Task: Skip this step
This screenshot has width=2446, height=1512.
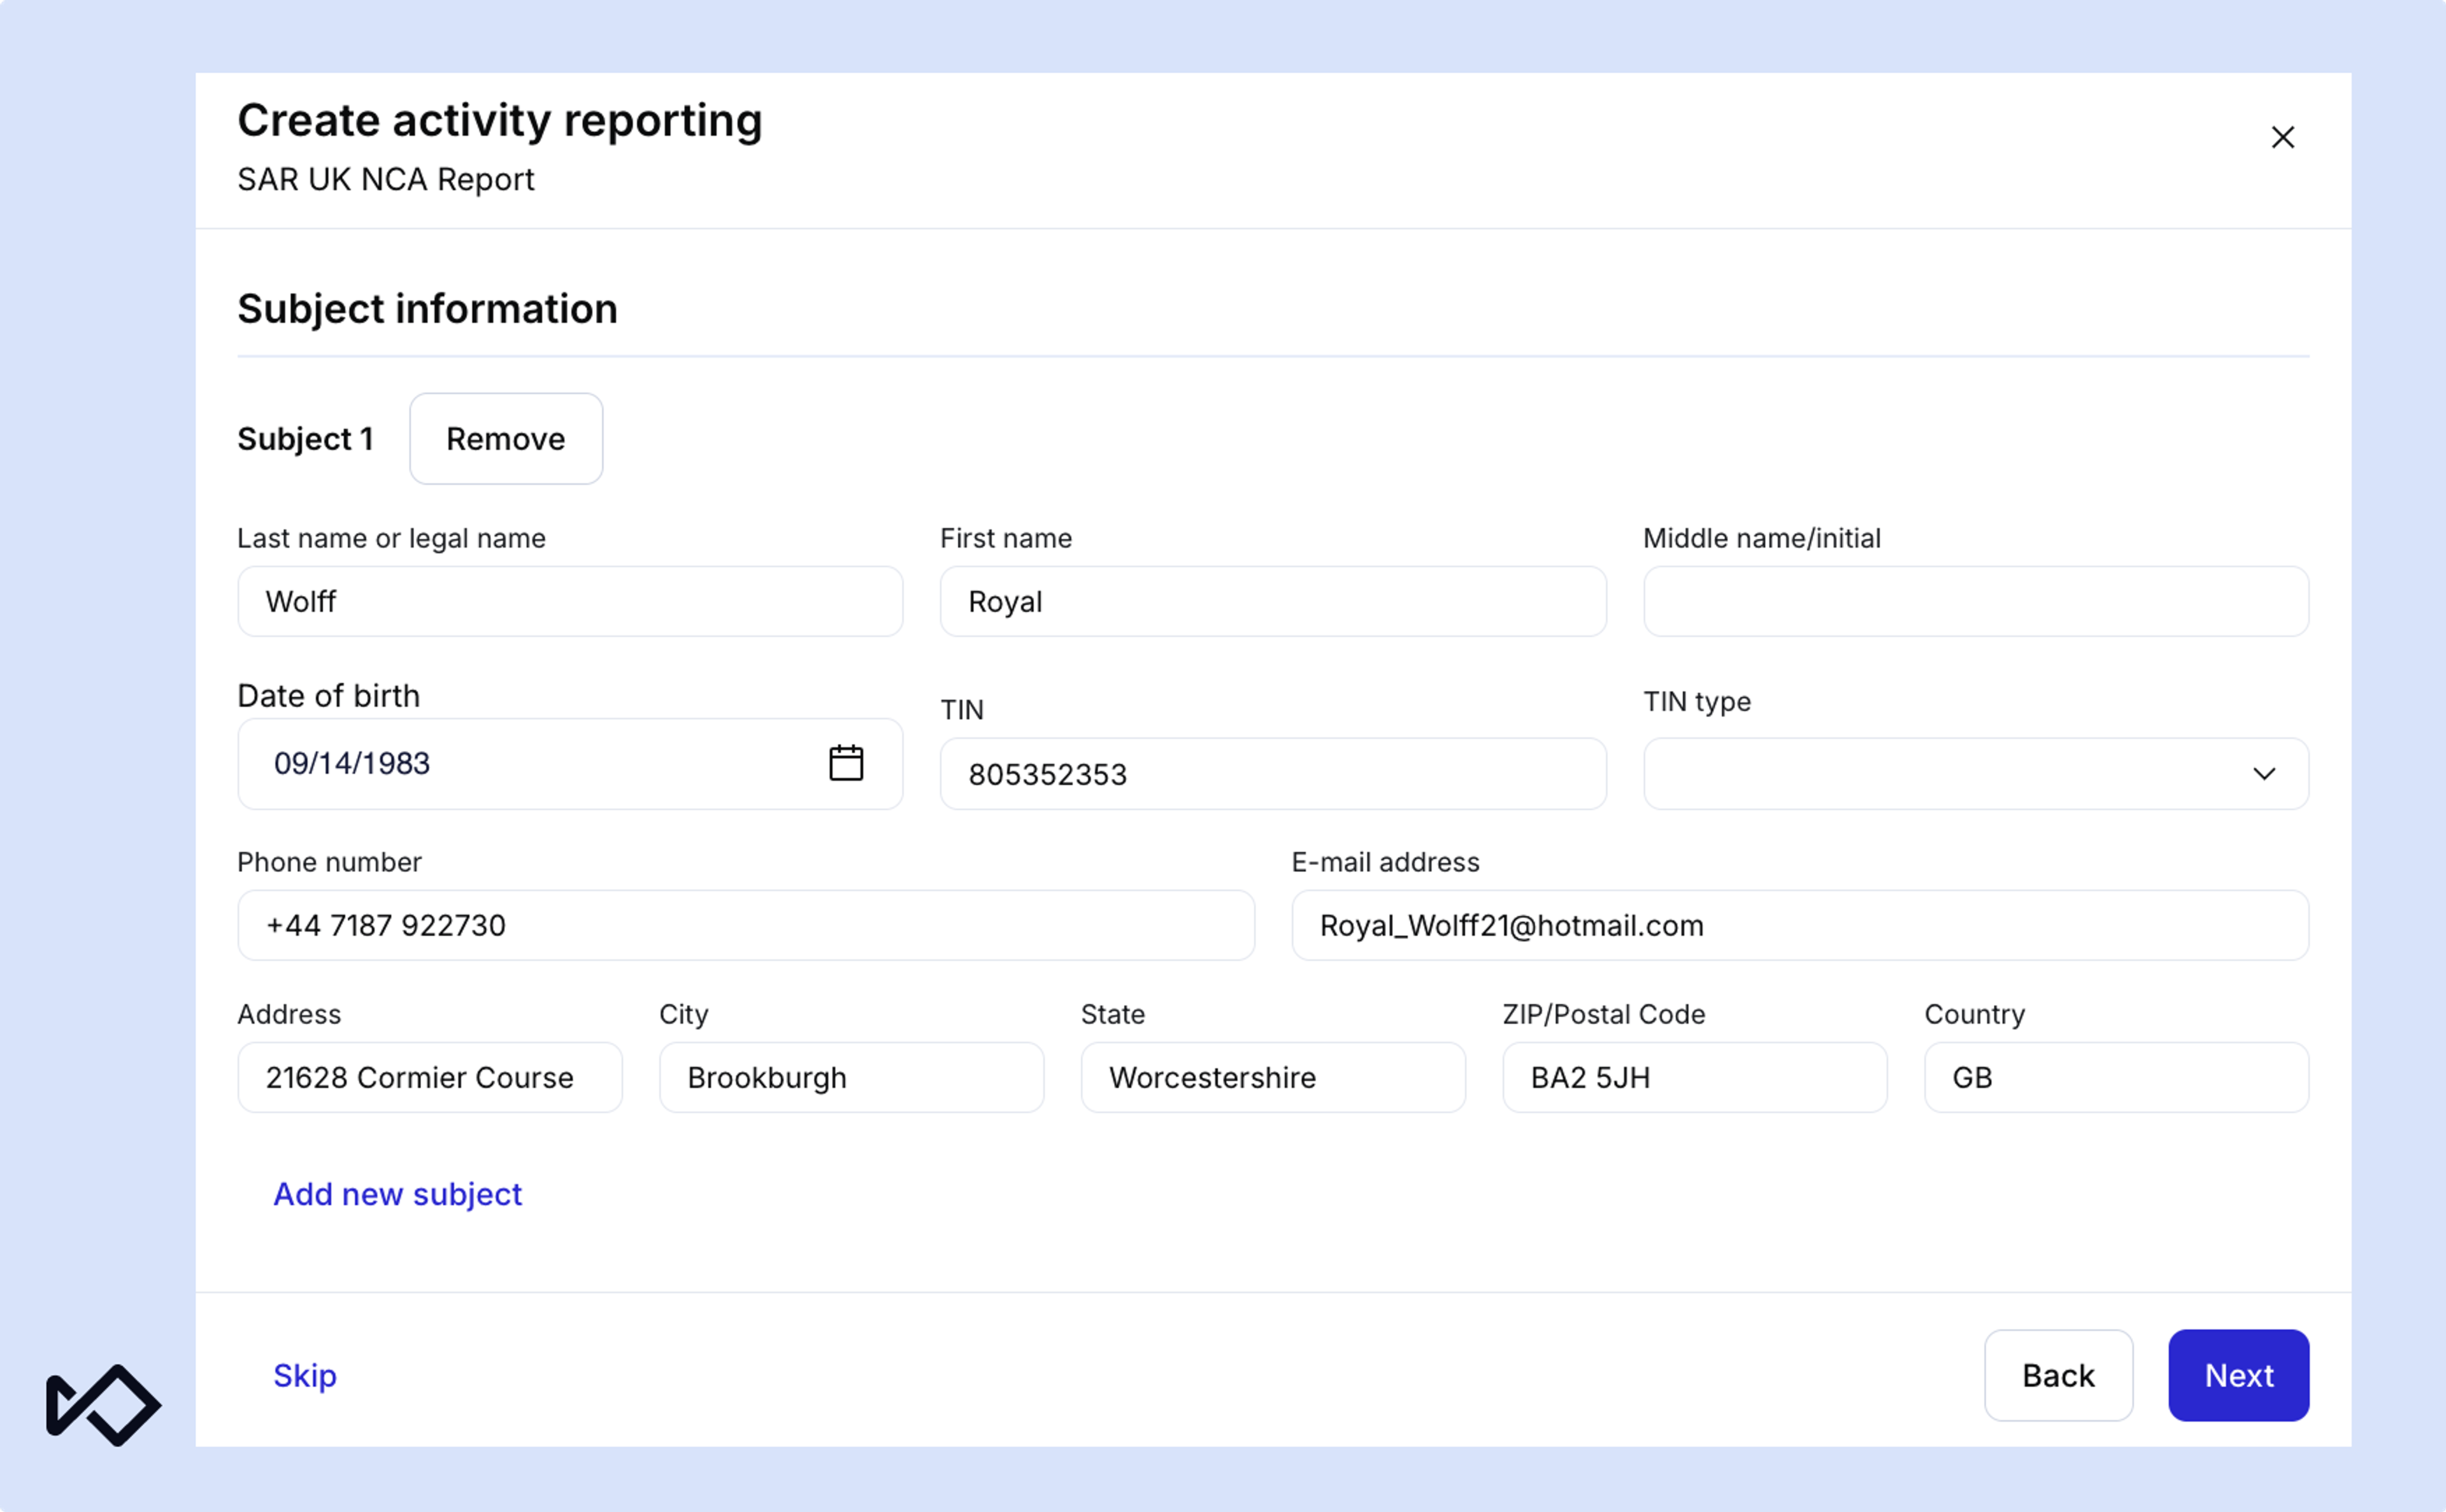Action: point(305,1375)
